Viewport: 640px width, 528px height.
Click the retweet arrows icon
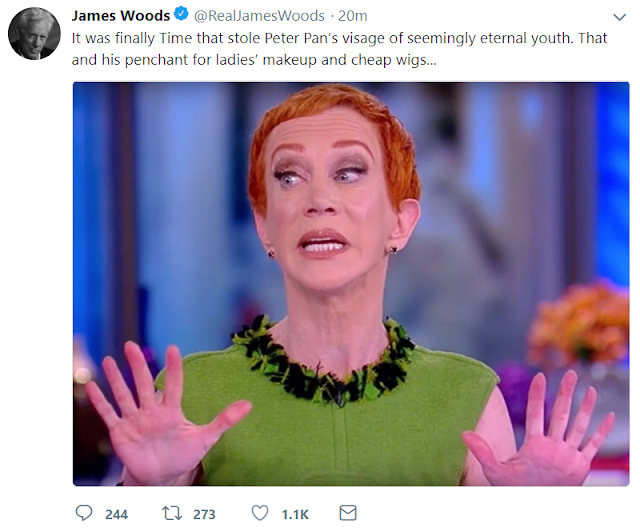click(172, 513)
